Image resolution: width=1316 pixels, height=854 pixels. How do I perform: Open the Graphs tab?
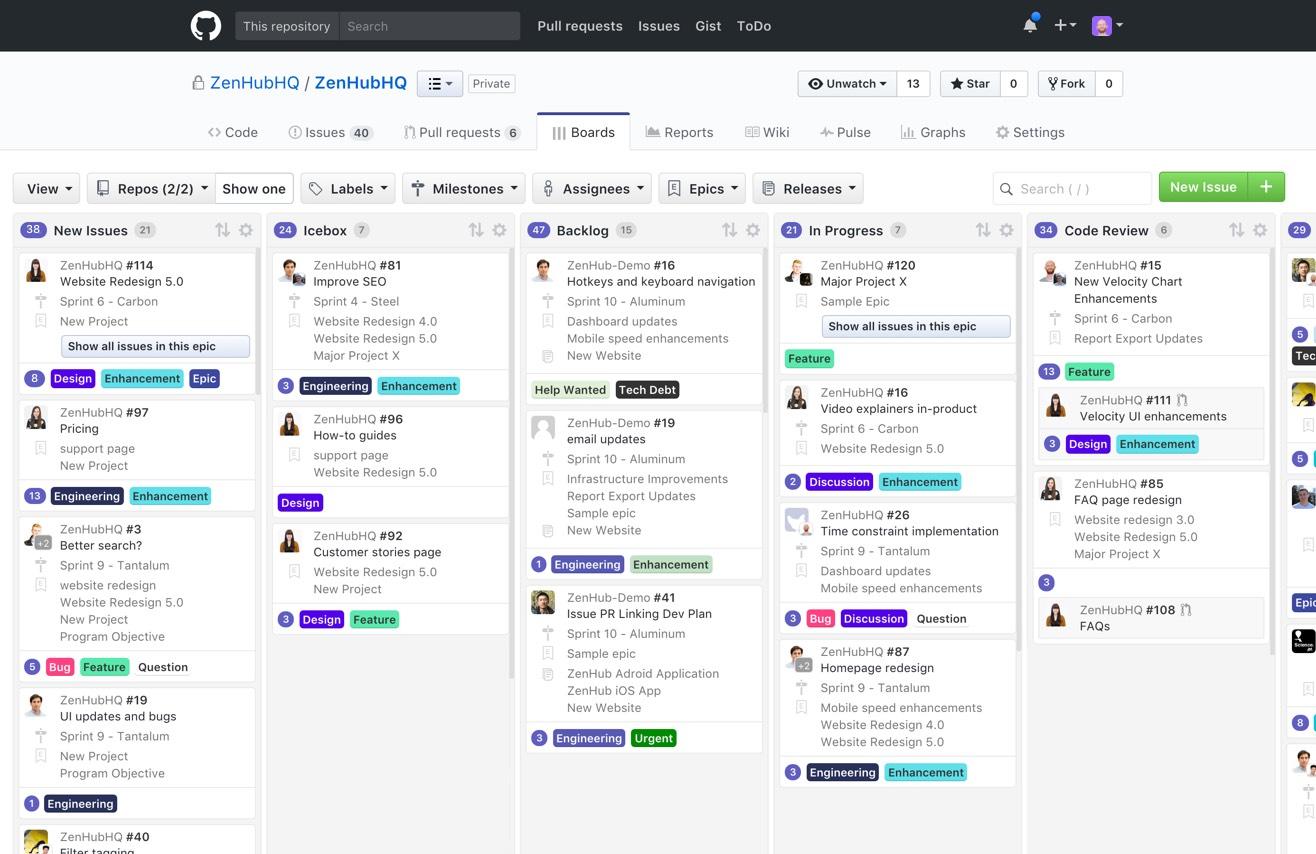point(932,132)
